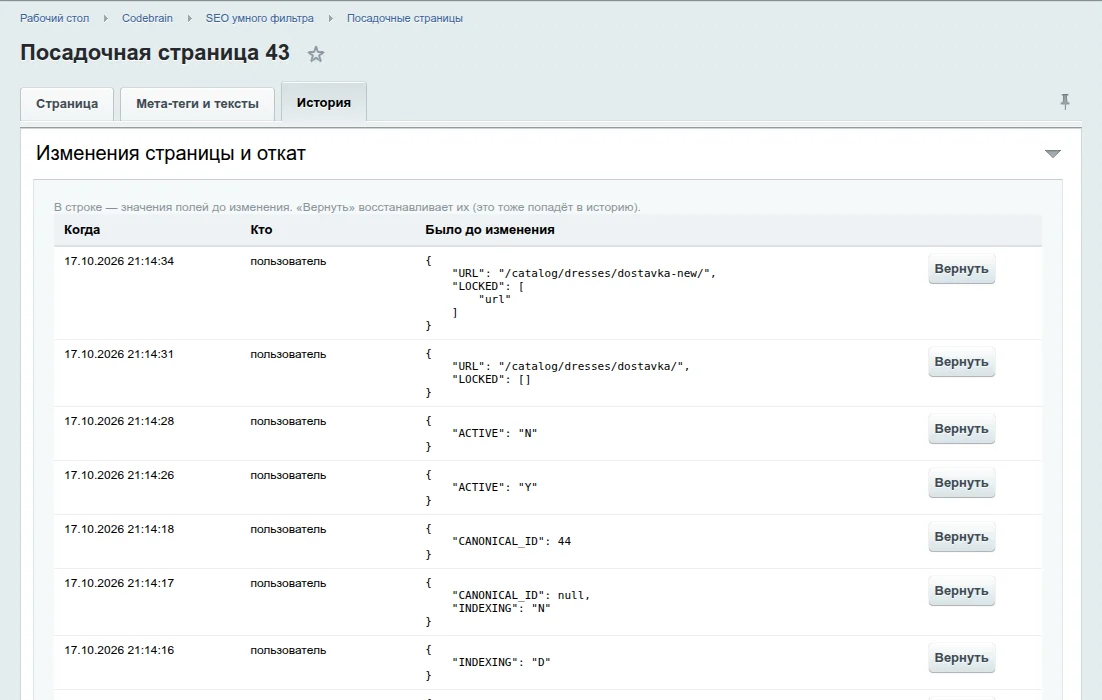Select timestamp '17.10.2026 21:14:16'
Viewport: 1102px width, 700px height.
tap(119, 650)
